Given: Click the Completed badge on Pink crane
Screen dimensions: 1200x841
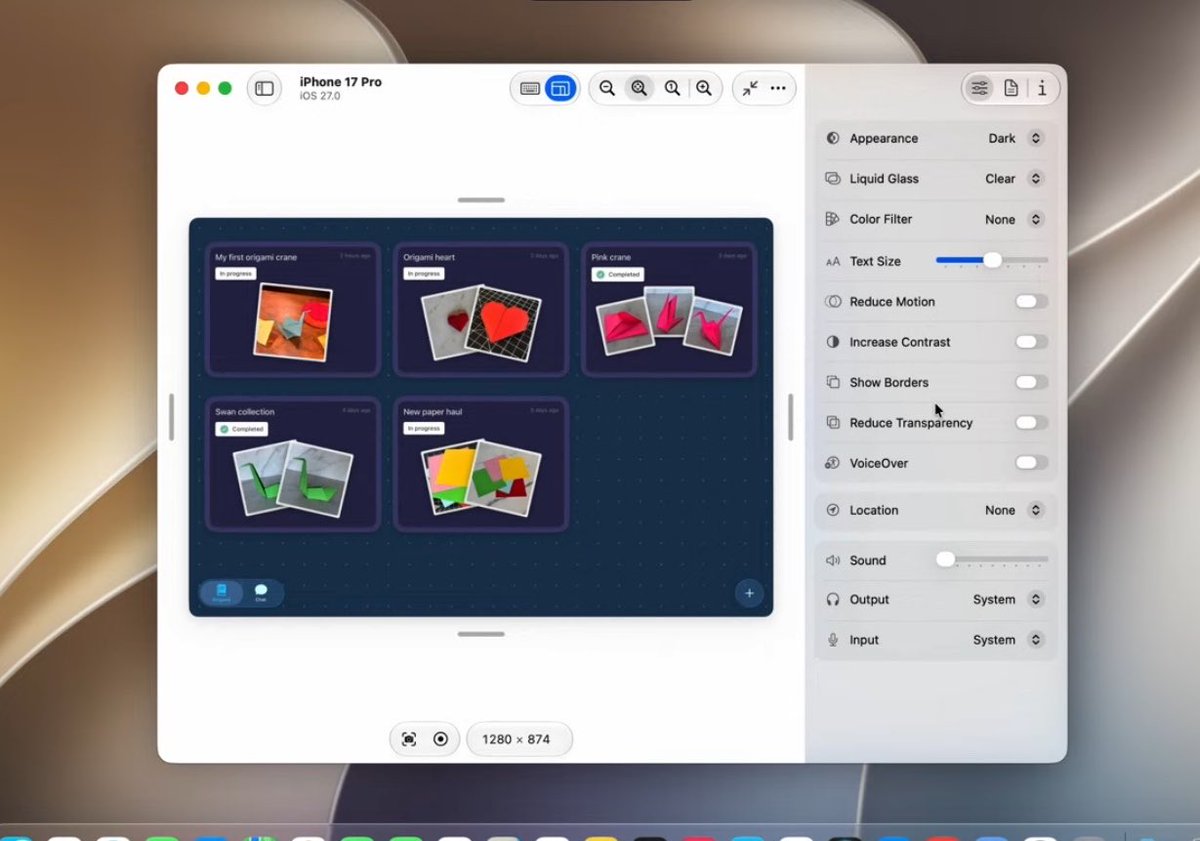Looking at the screenshot, I should tap(617, 274).
